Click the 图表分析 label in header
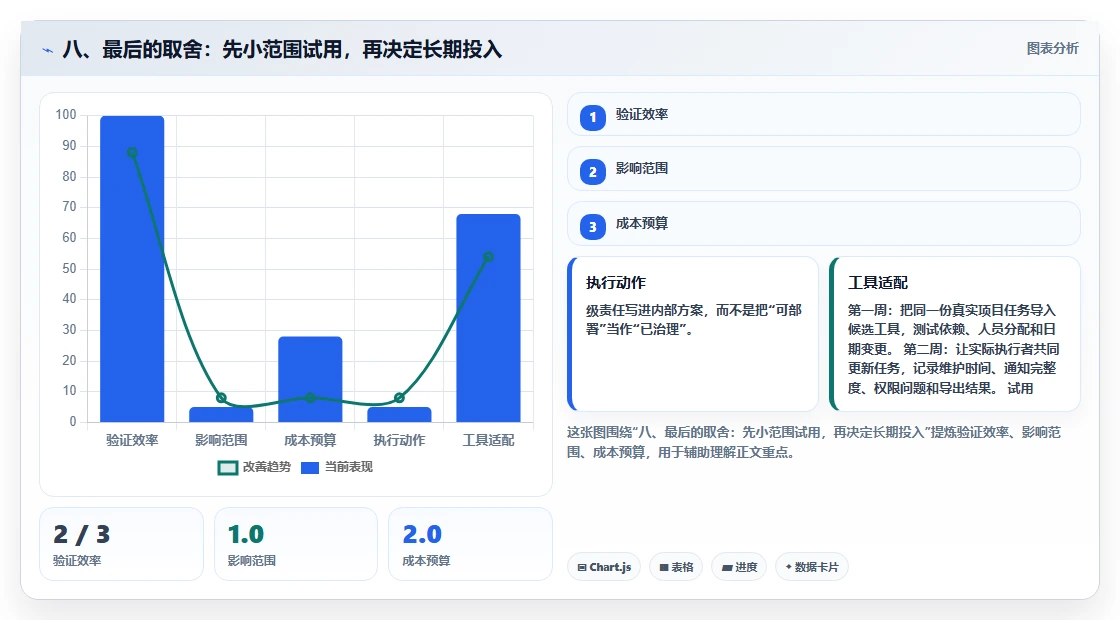 (1052, 49)
